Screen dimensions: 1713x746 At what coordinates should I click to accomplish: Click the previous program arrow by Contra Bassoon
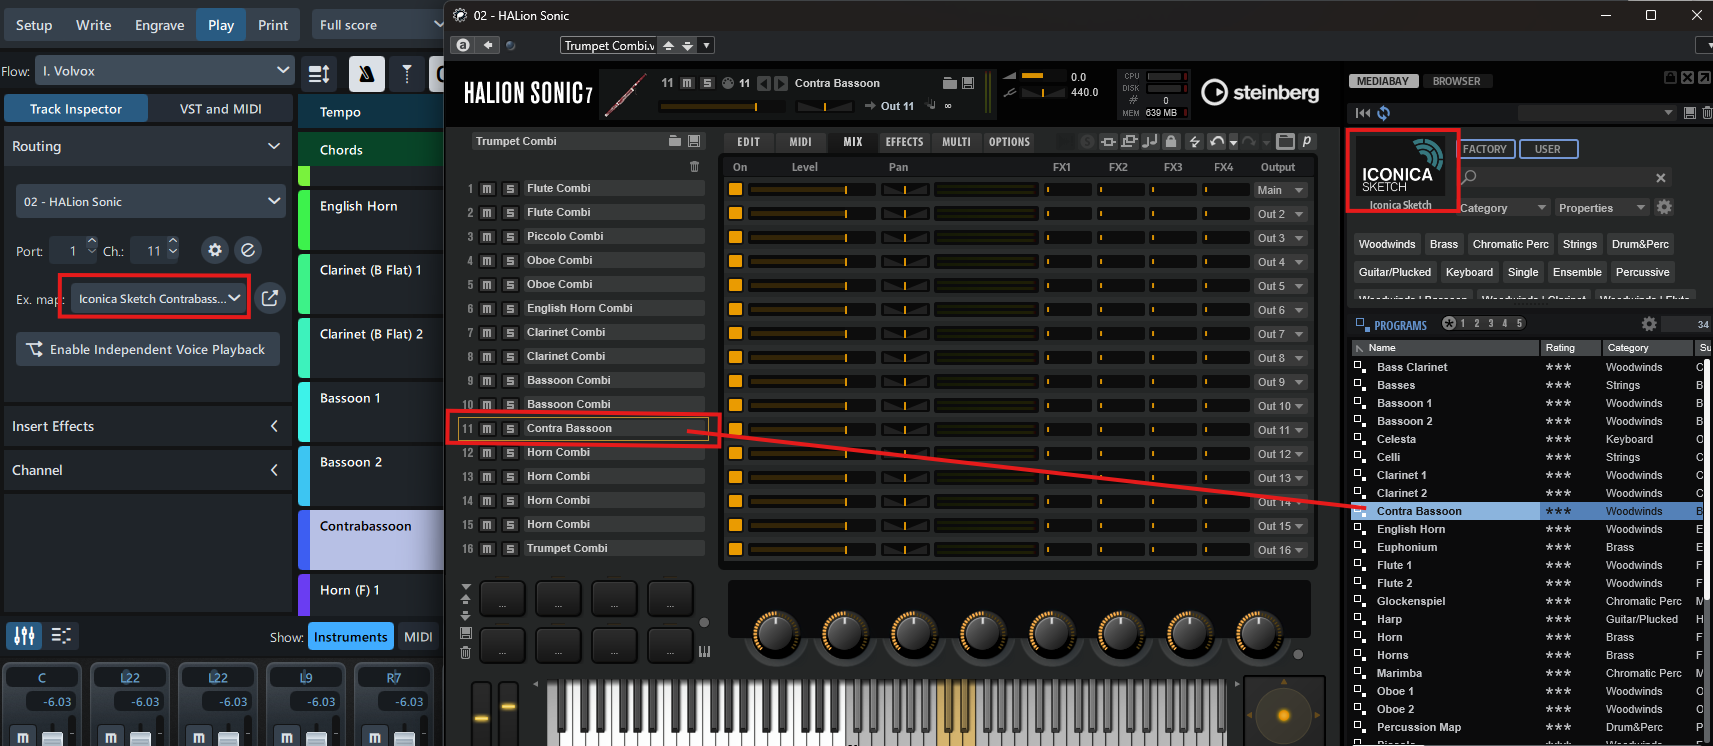click(x=764, y=83)
